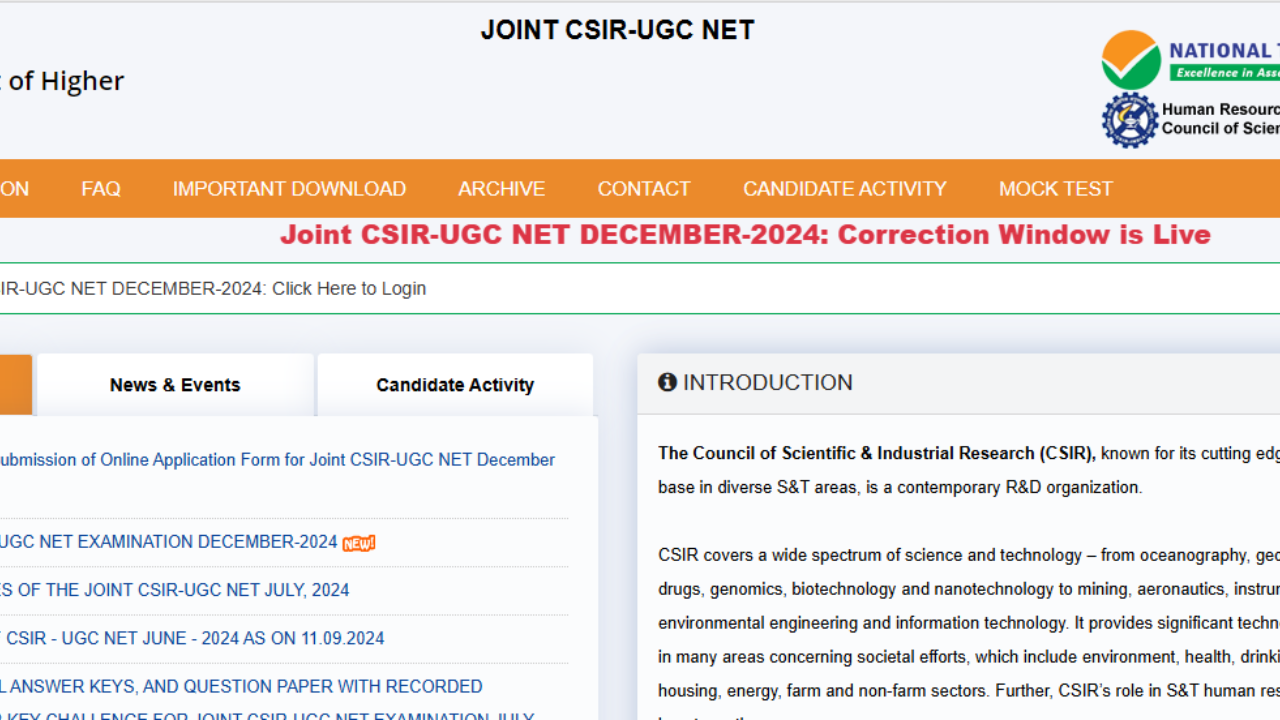
Task: Click the orange NEW! badge
Action: [x=358, y=542]
